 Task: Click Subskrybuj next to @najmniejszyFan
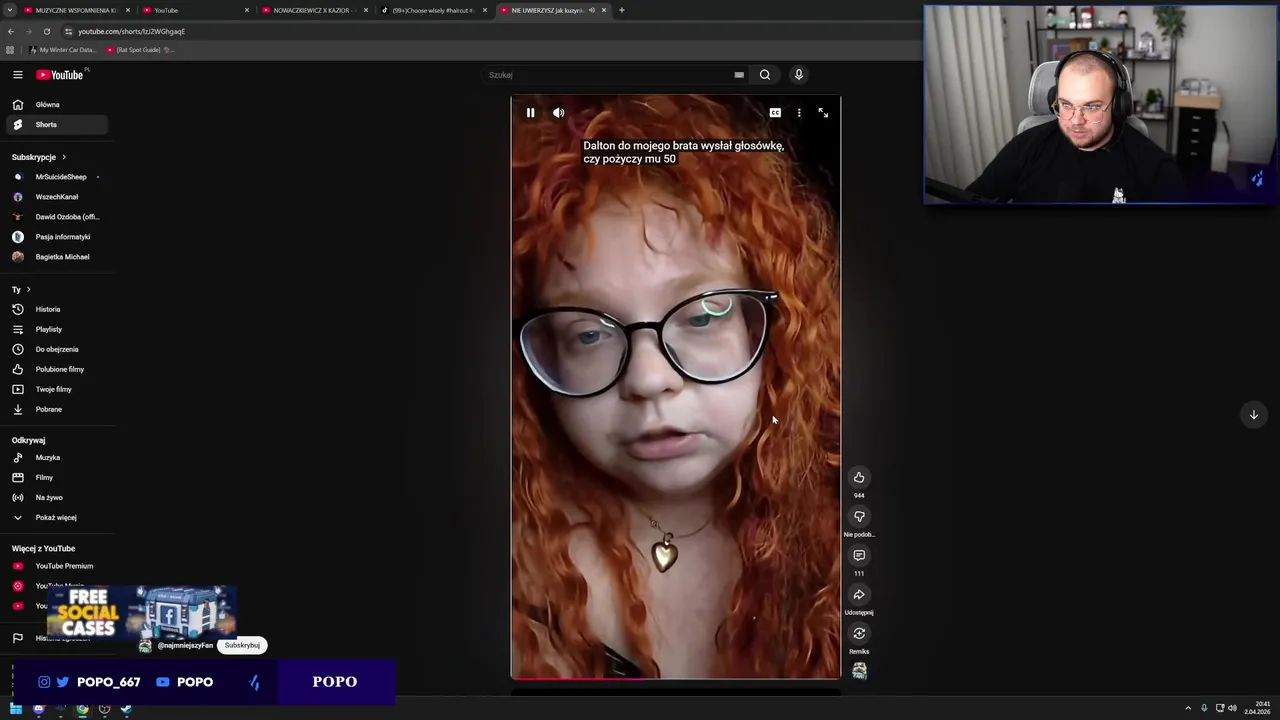[x=242, y=645]
